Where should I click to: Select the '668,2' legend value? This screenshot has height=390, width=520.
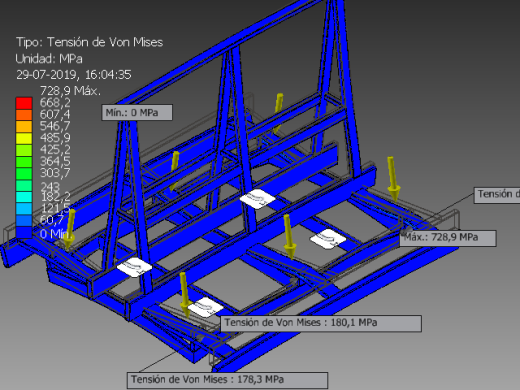[55, 103]
